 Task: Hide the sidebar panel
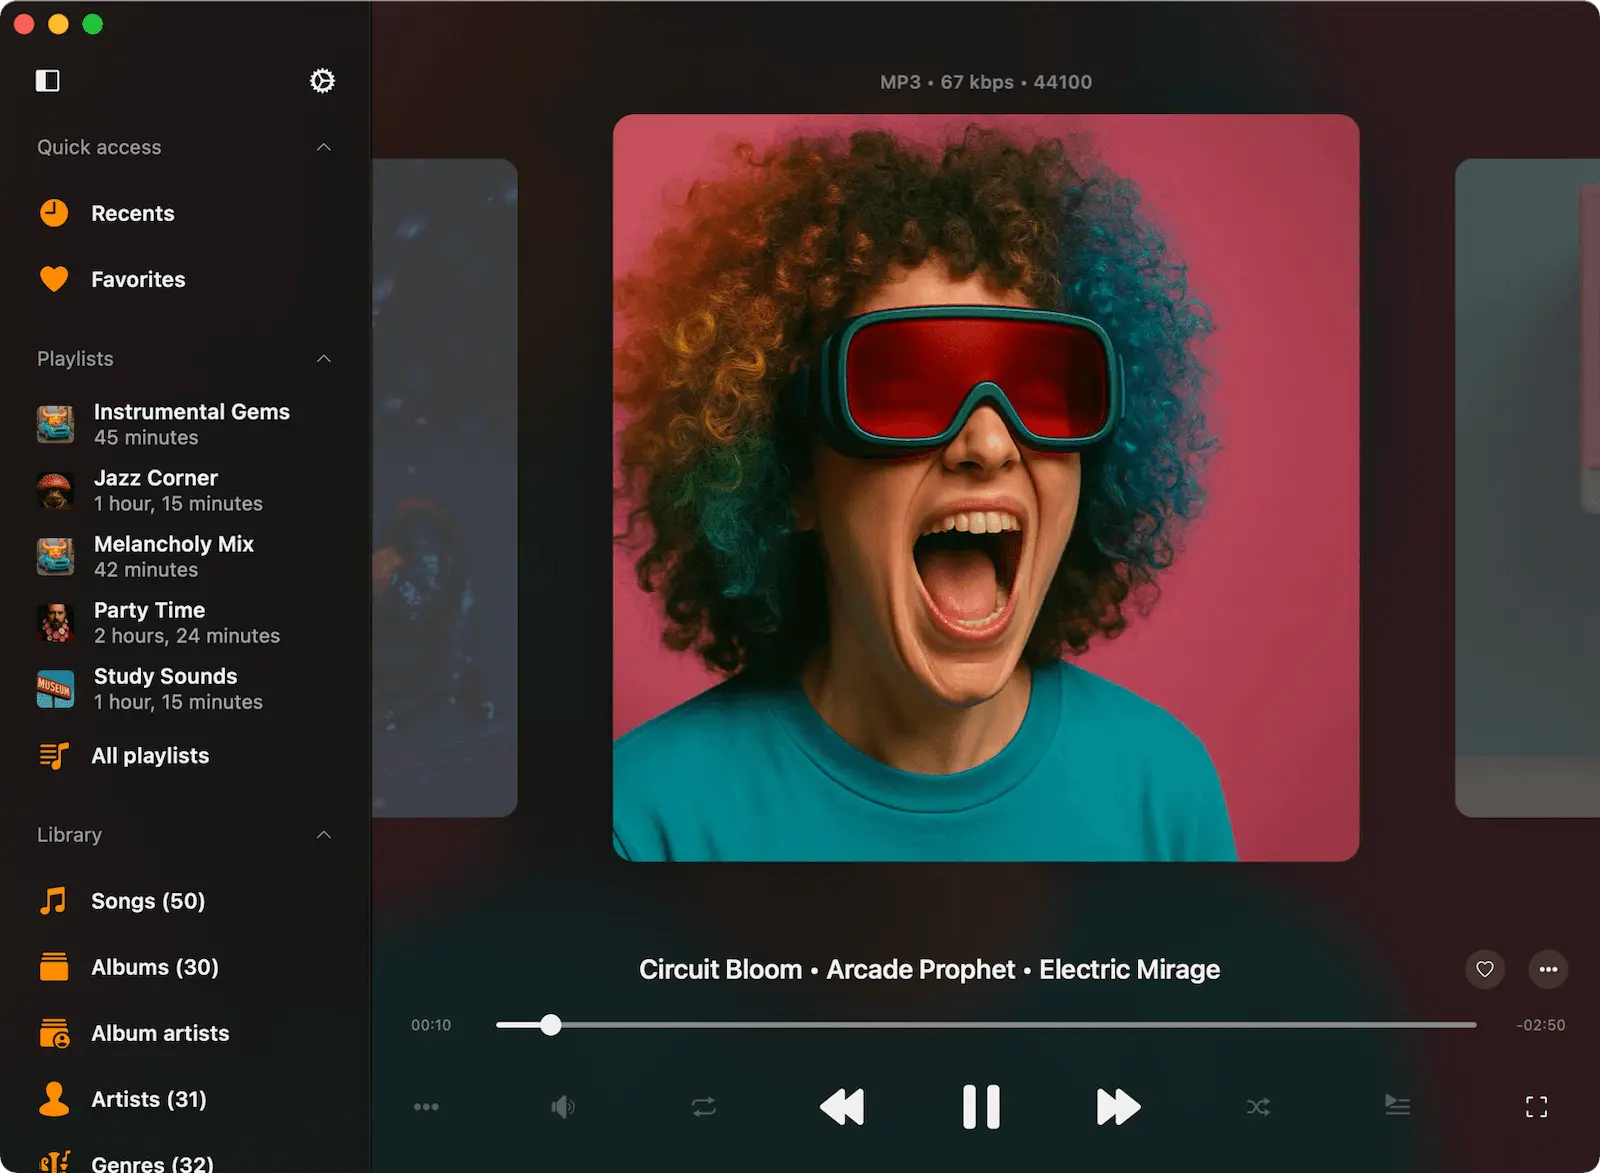48,81
